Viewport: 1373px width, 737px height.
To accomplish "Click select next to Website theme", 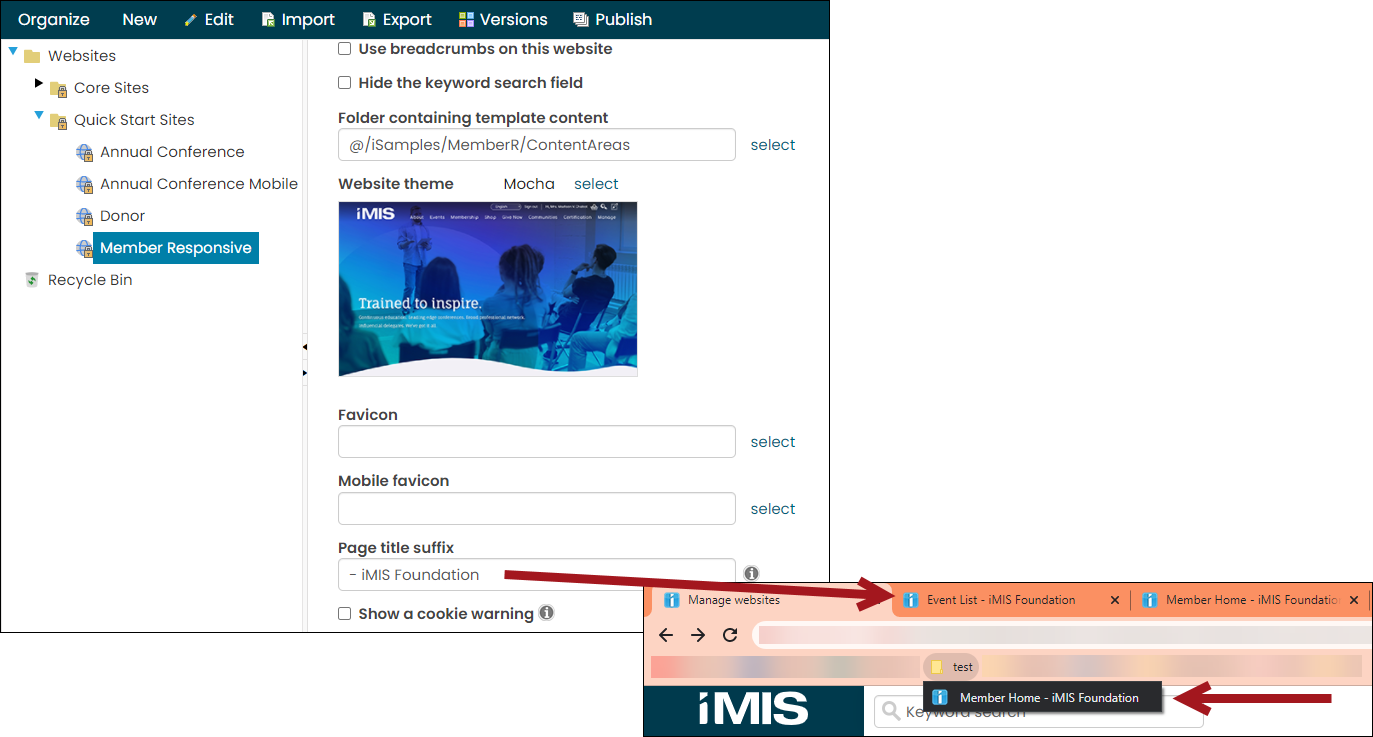I will point(596,184).
